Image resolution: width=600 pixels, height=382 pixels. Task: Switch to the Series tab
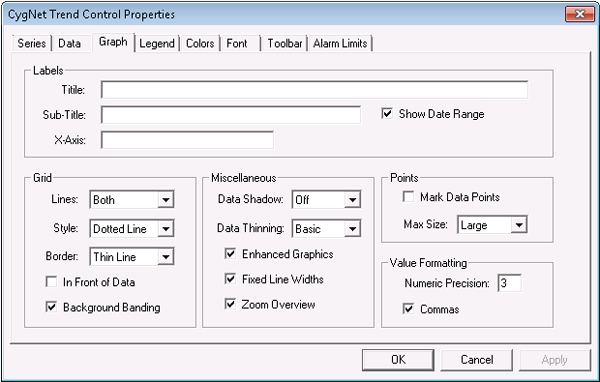pos(31,43)
